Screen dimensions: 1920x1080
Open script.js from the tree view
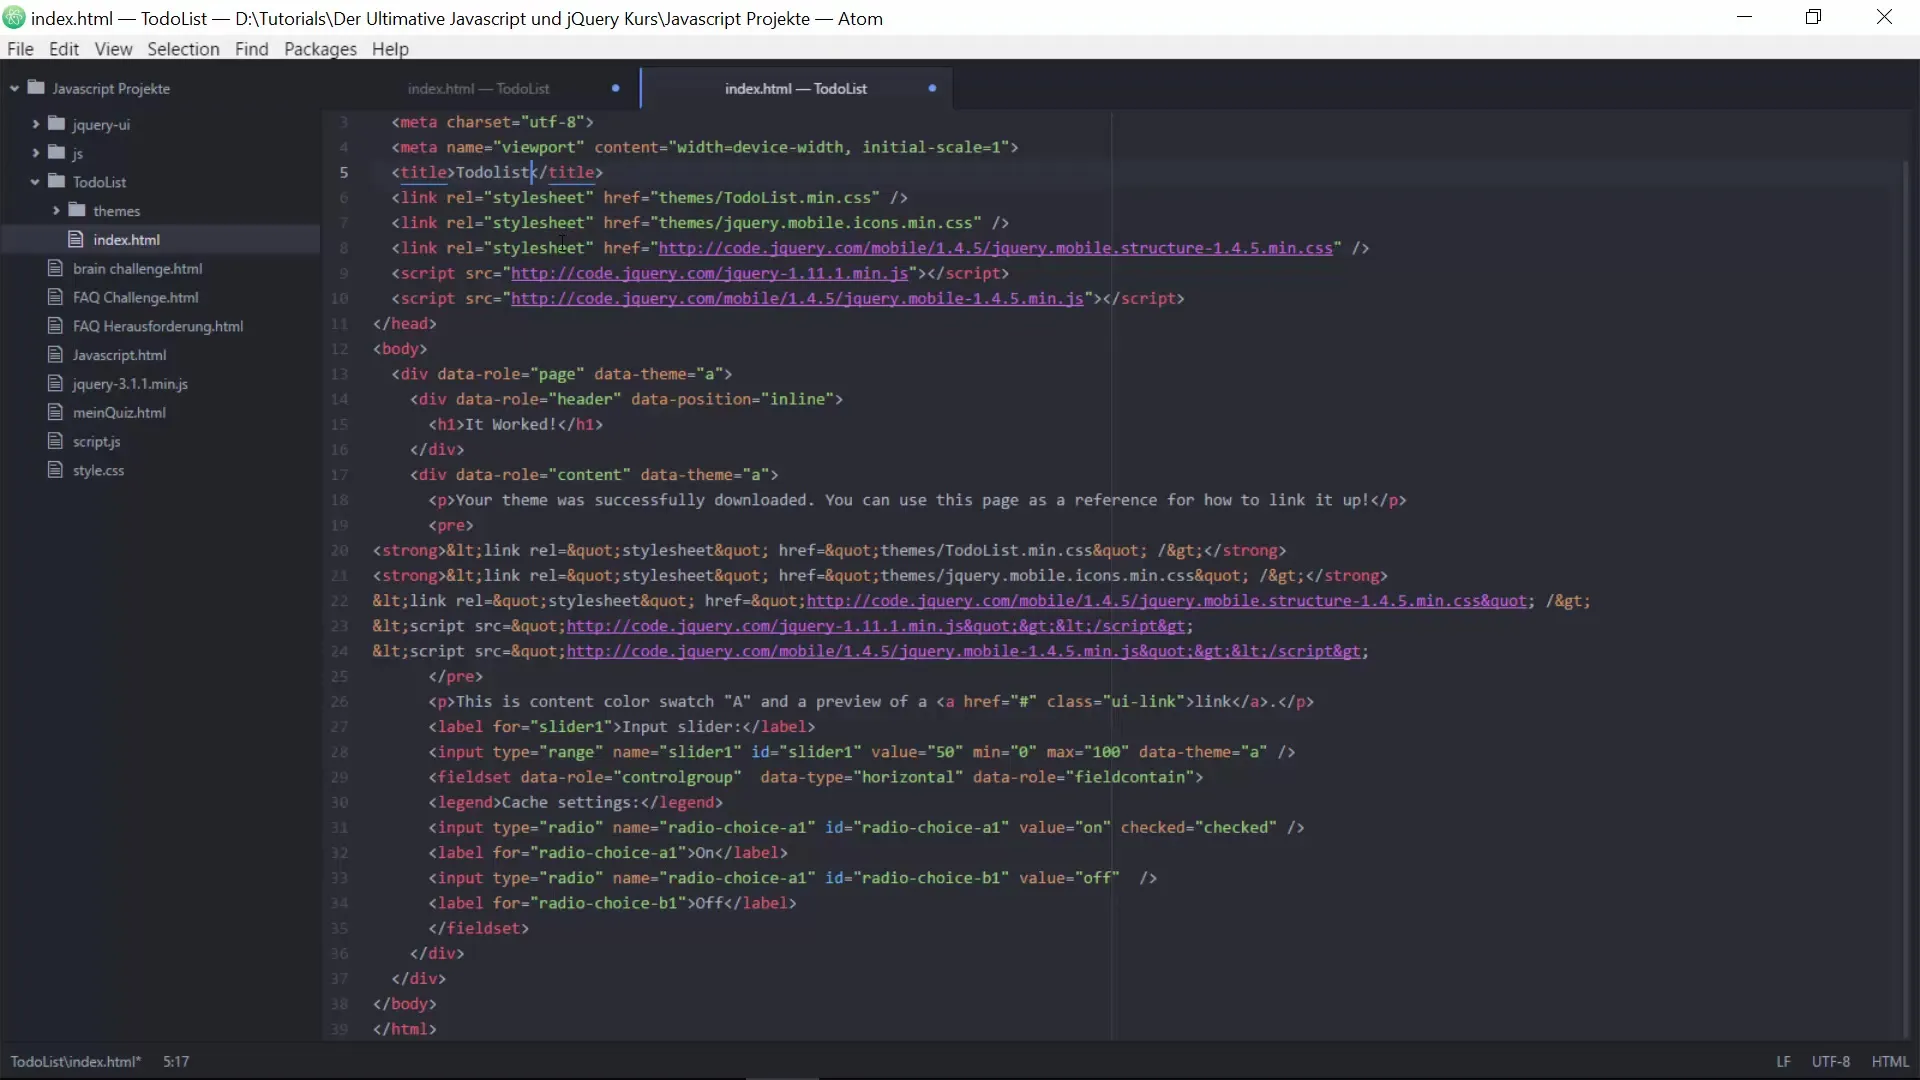click(x=96, y=441)
